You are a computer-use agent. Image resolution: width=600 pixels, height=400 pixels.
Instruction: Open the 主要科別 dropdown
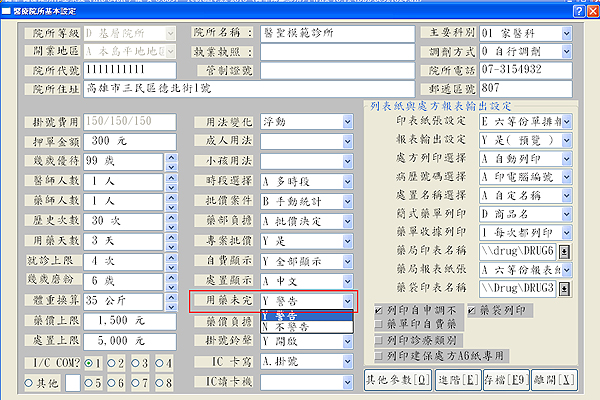click(566, 33)
